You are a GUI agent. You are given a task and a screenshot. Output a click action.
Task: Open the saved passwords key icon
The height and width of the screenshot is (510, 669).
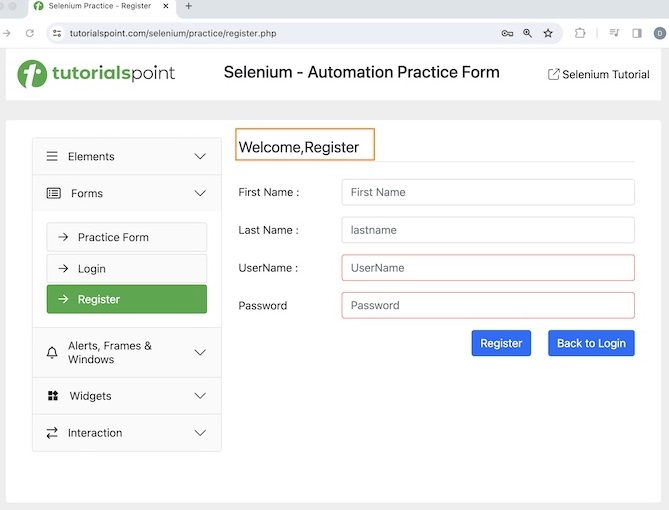[x=507, y=33]
